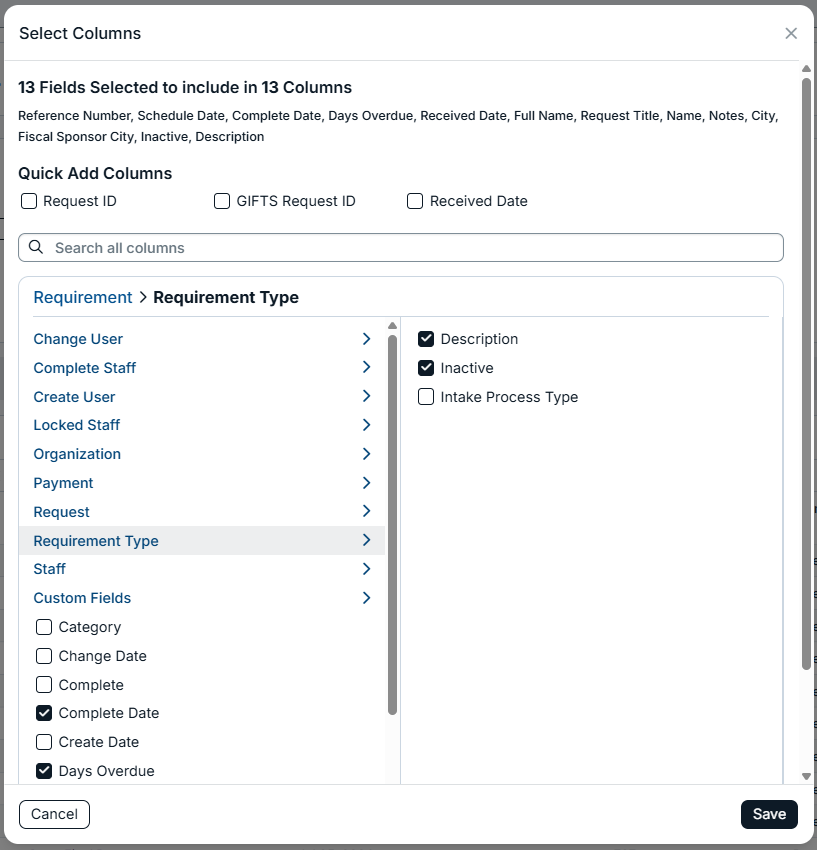Click the Change User chevron arrow

pyautogui.click(x=366, y=339)
